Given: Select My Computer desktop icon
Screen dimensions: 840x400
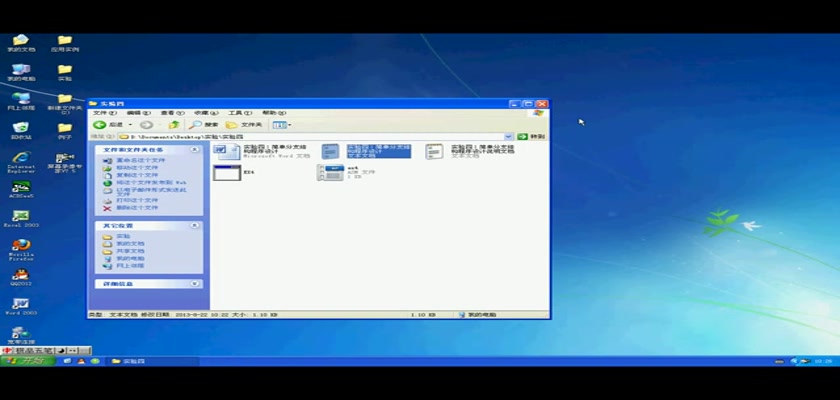Looking at the screenshot, I should pyautogui.click(x=21, y=73).
